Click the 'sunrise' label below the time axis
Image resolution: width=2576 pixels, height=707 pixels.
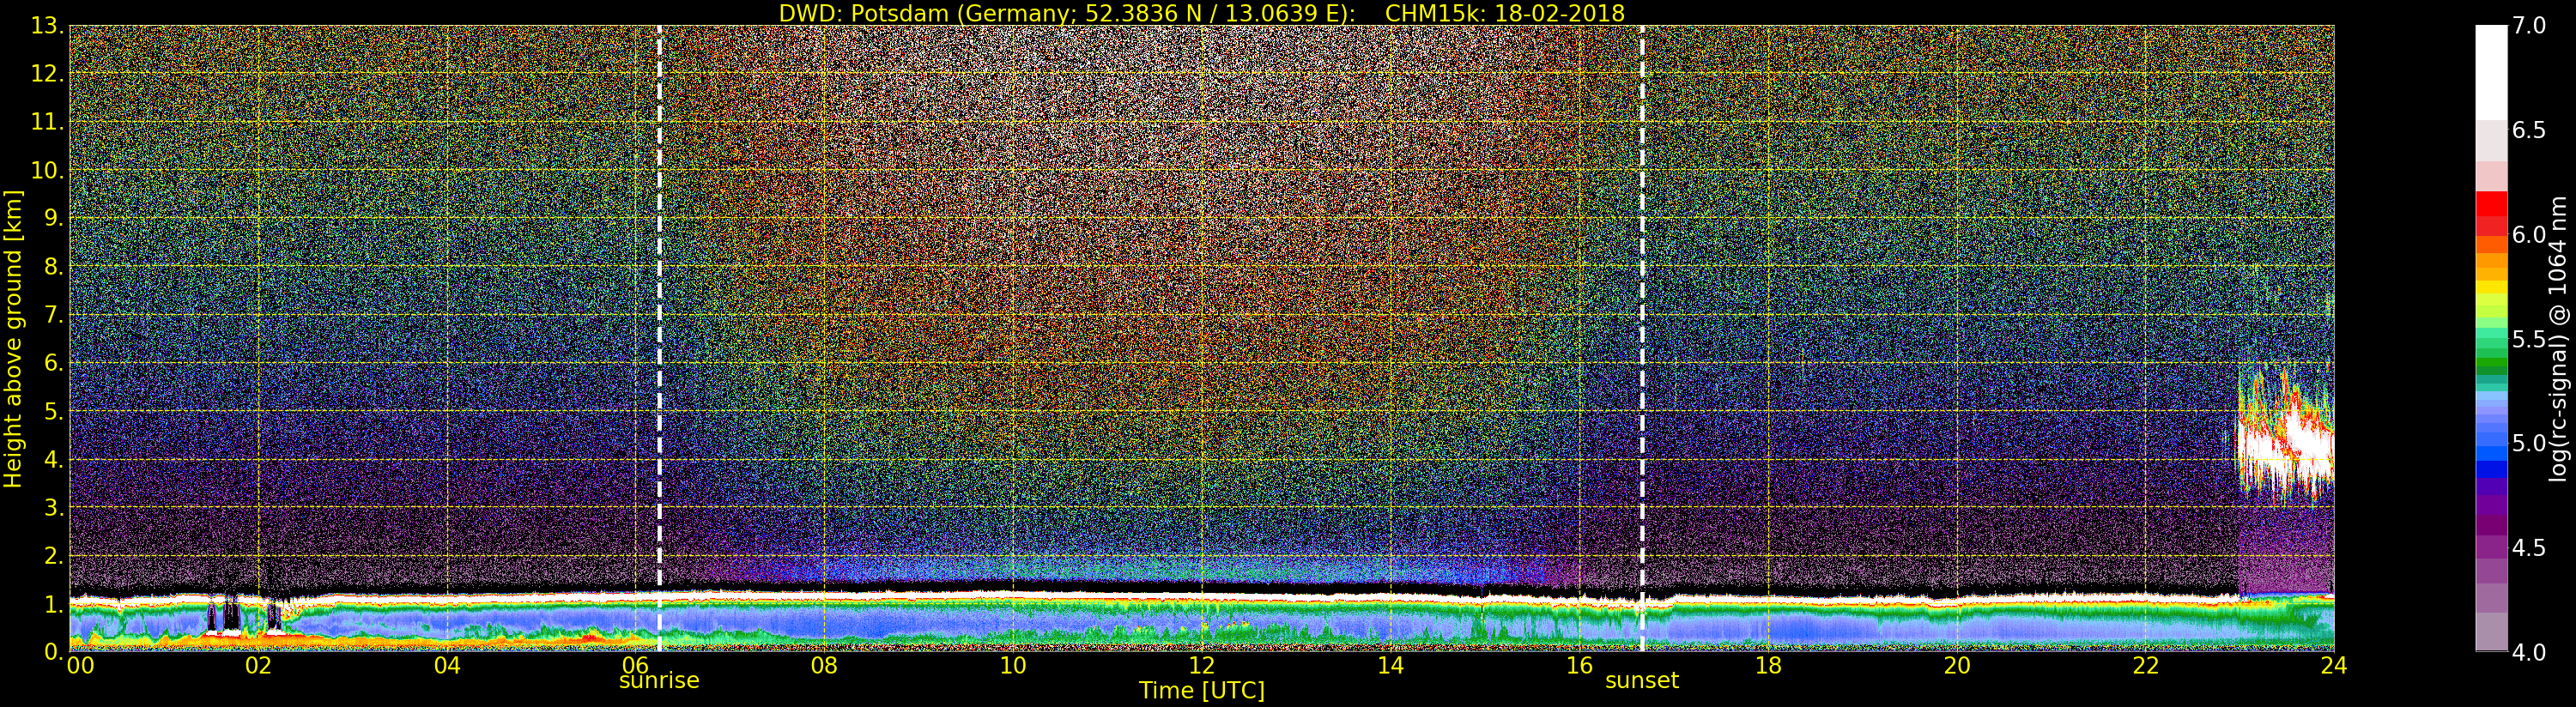click(x=659, y=681)
